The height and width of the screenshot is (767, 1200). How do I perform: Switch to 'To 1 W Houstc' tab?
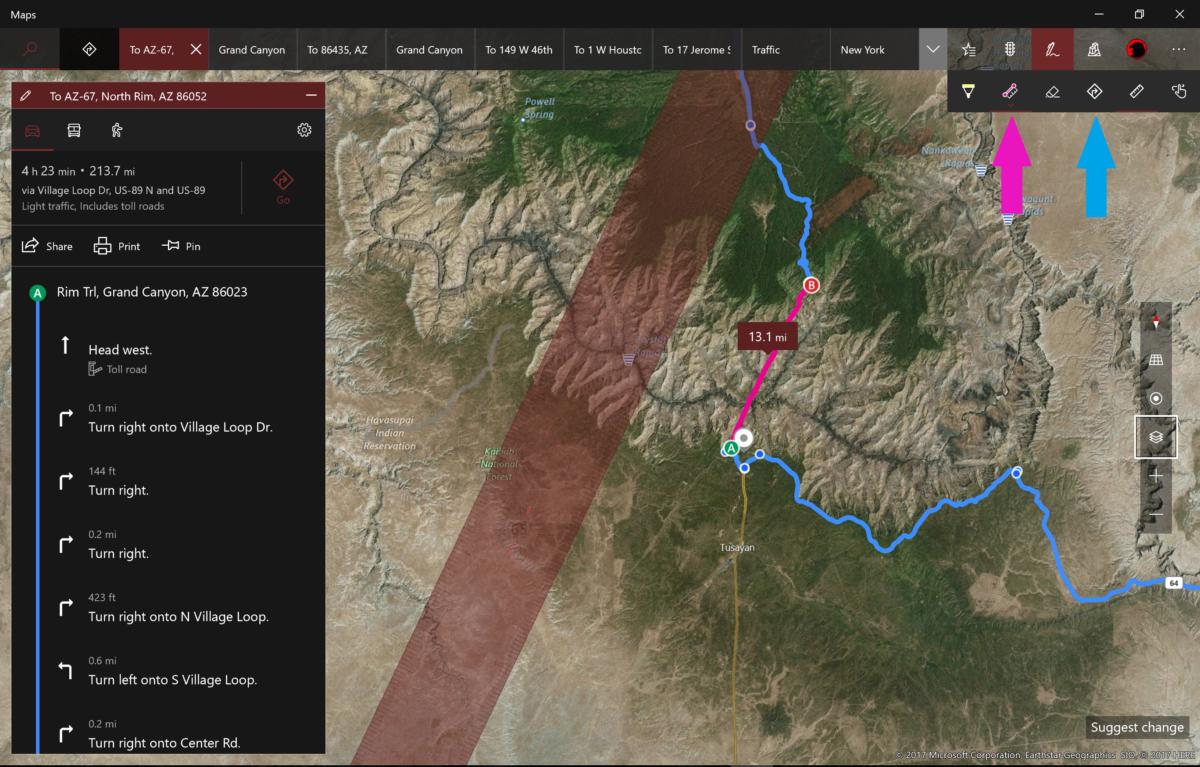[x=608, y=49]
